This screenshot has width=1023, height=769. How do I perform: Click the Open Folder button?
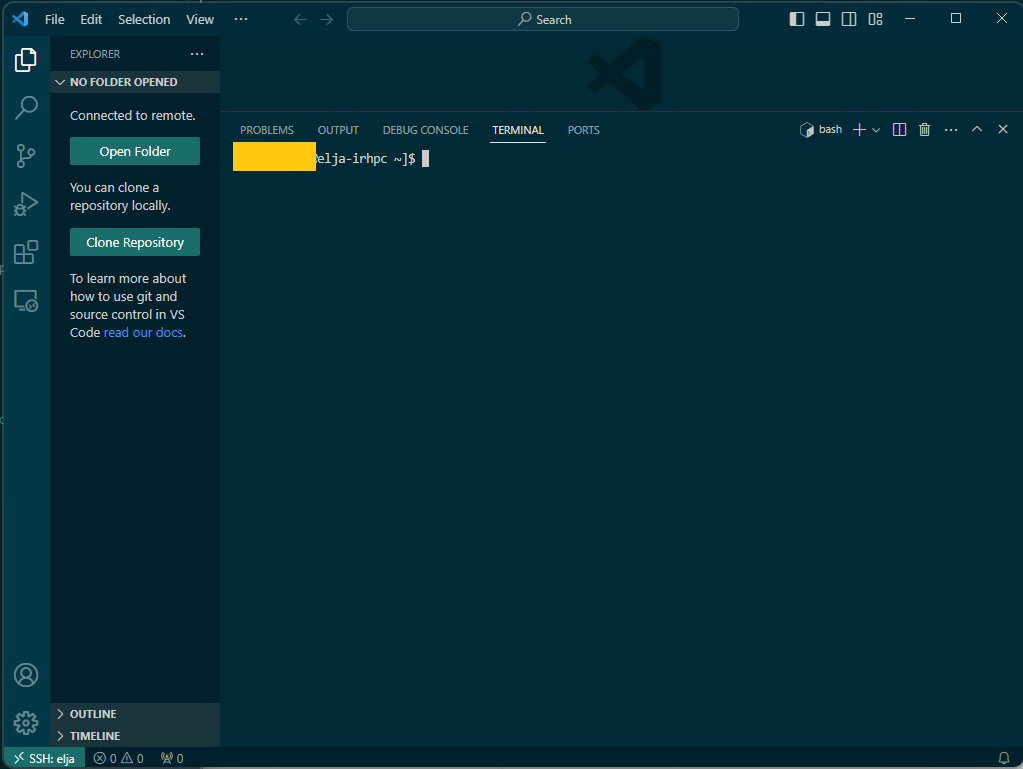[x=134, y=151]
